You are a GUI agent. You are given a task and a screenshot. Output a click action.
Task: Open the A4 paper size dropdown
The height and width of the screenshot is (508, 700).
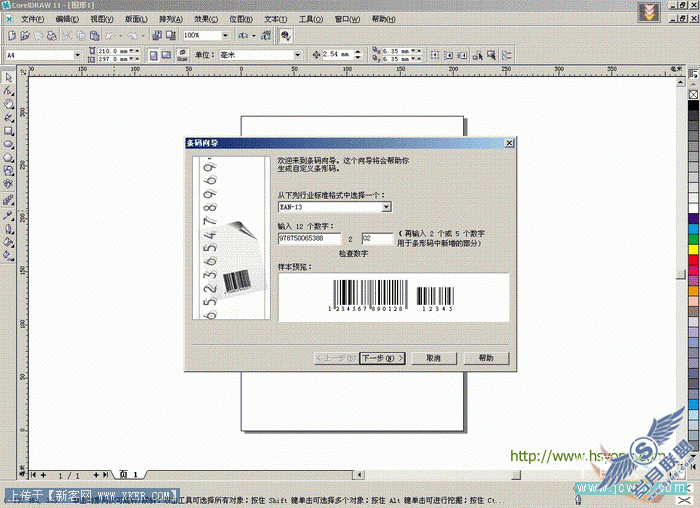click(x=78, y=55)
